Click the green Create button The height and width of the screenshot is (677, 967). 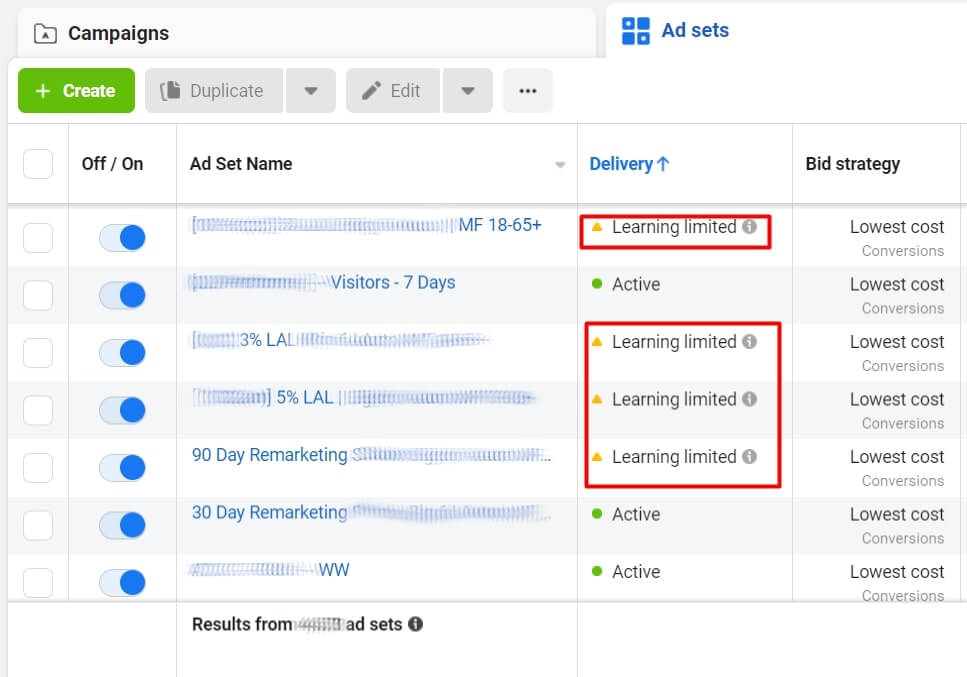[x=75, y=91]
